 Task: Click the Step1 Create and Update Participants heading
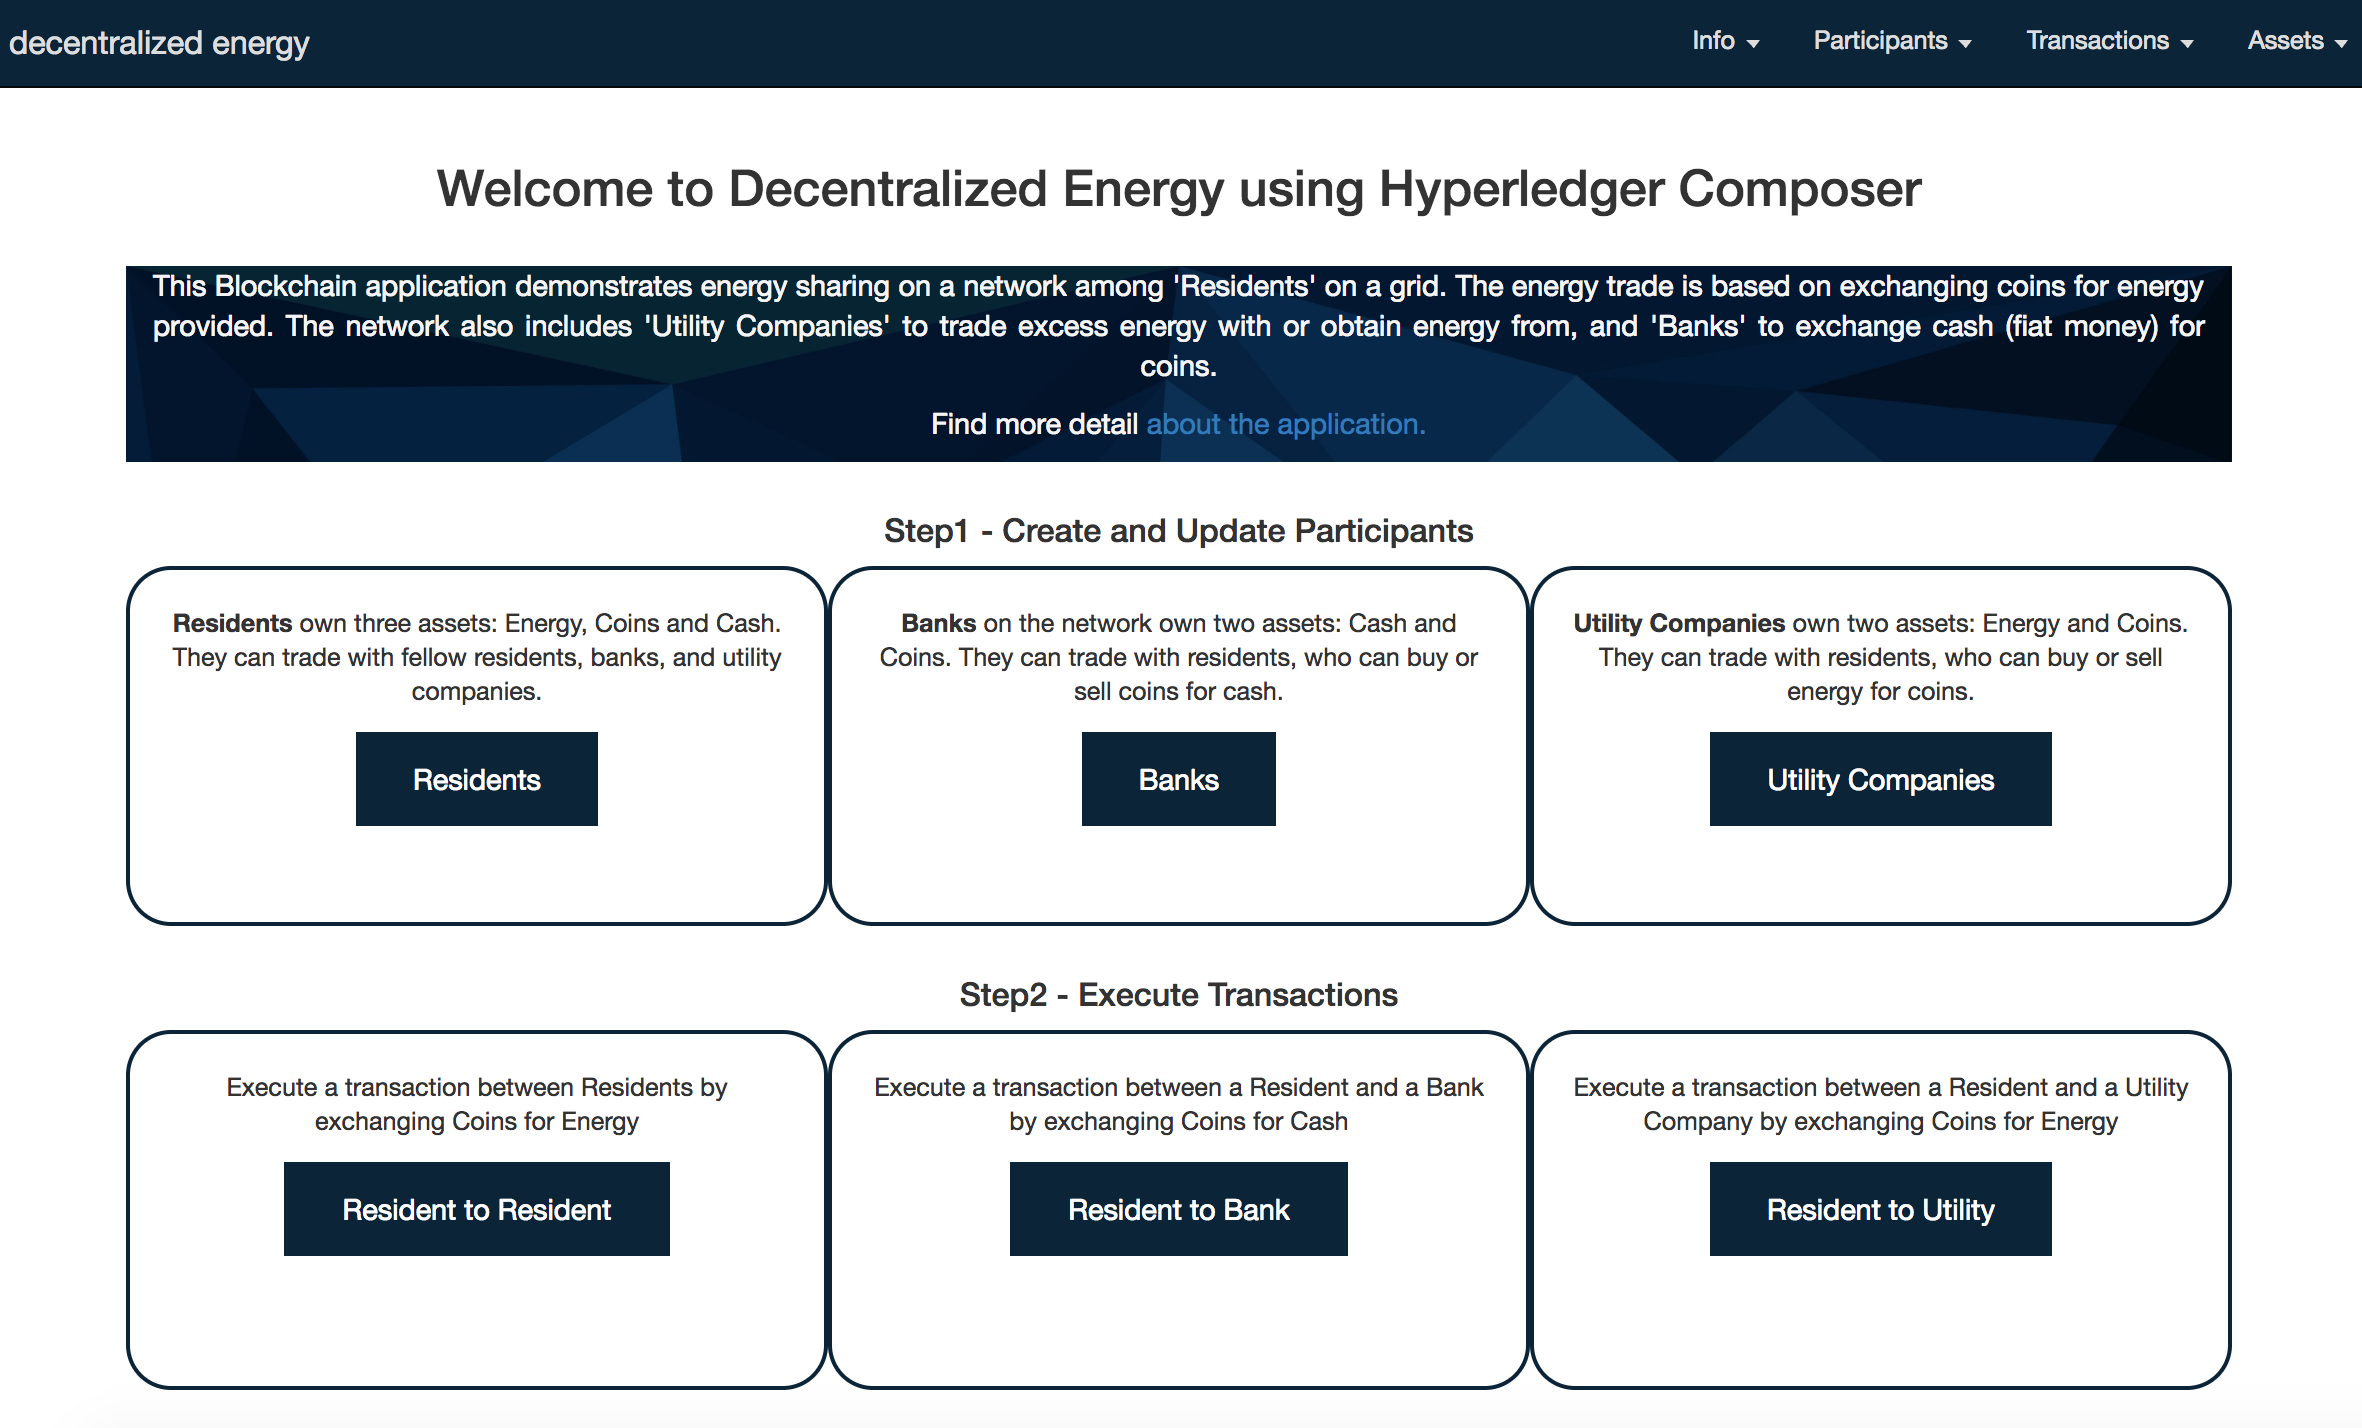click(1178, 531)
